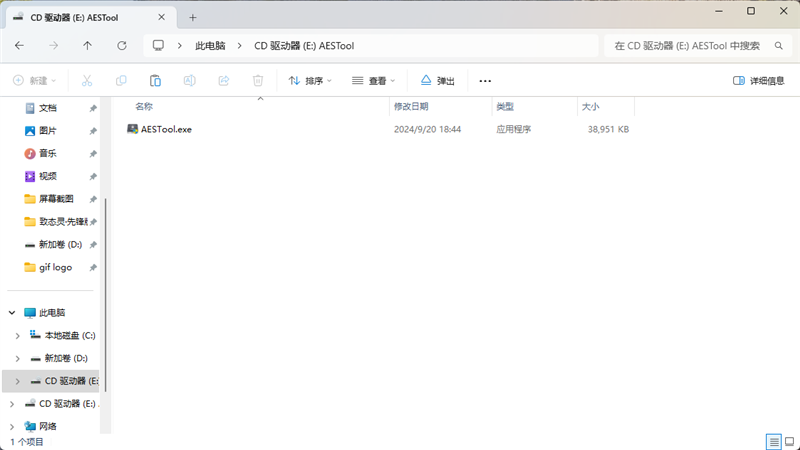Click the Paste clipboard icon
The height and width of the screenshot is (450, 800).
coord(155,81)
